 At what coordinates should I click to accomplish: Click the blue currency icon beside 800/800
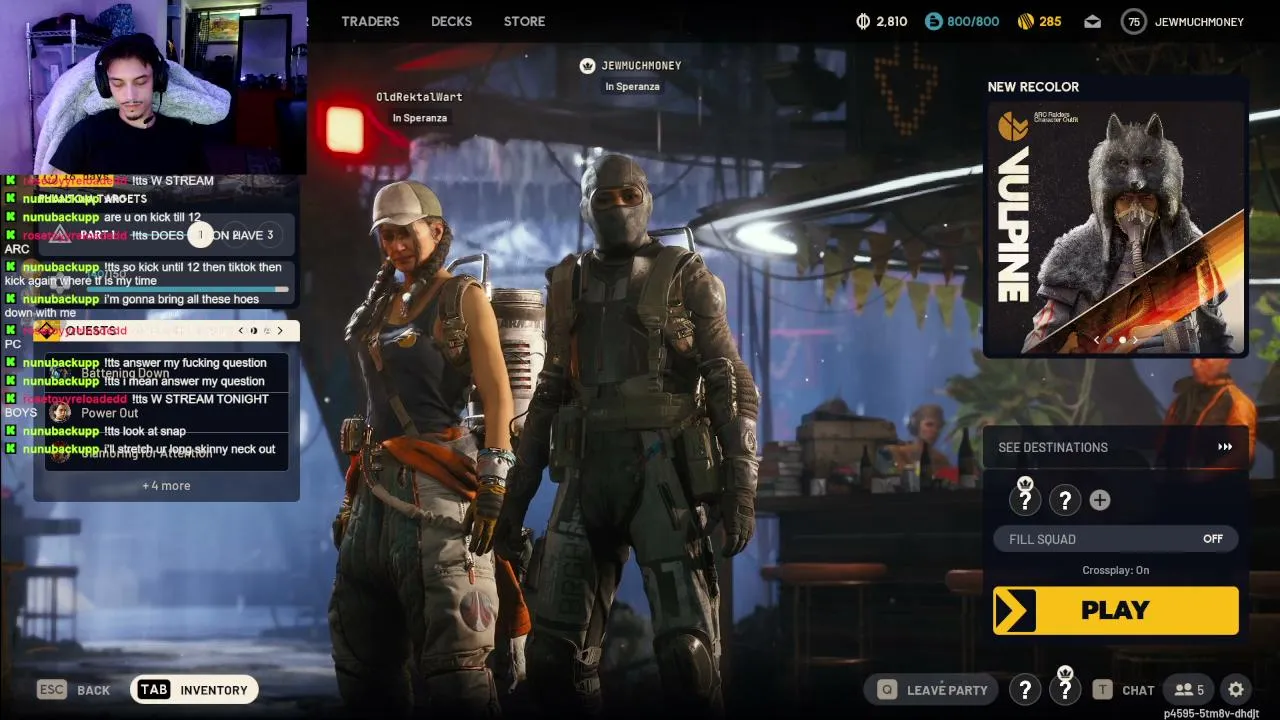click(933, 21)
